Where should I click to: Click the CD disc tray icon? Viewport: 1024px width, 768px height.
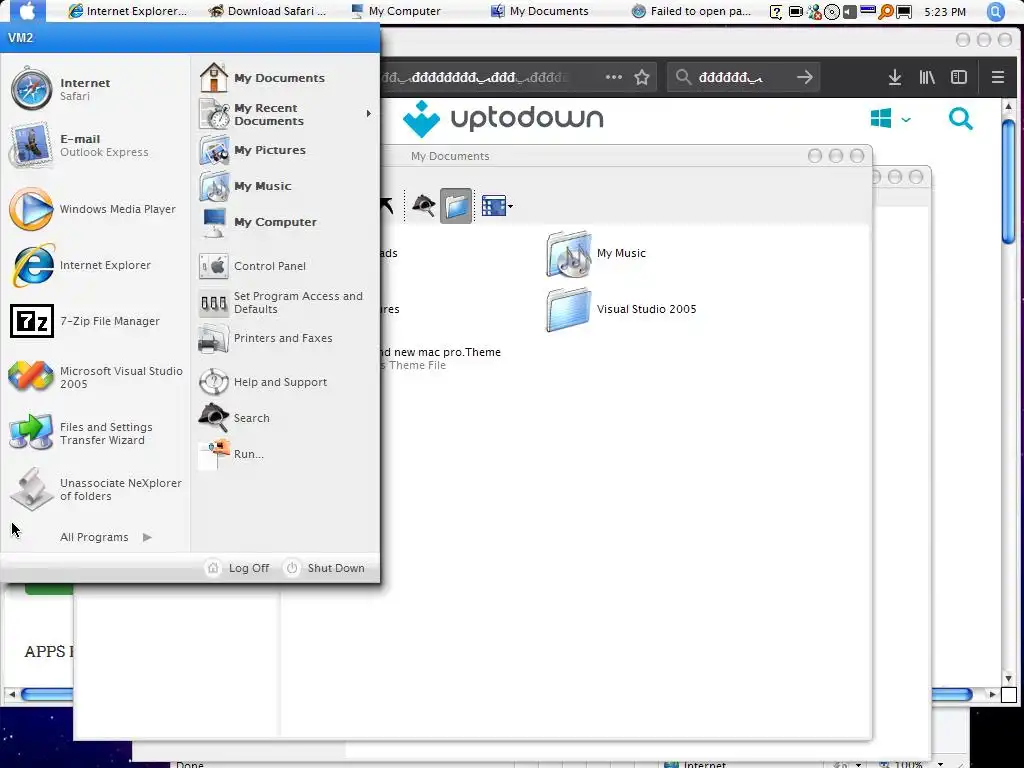coord(832,12)
